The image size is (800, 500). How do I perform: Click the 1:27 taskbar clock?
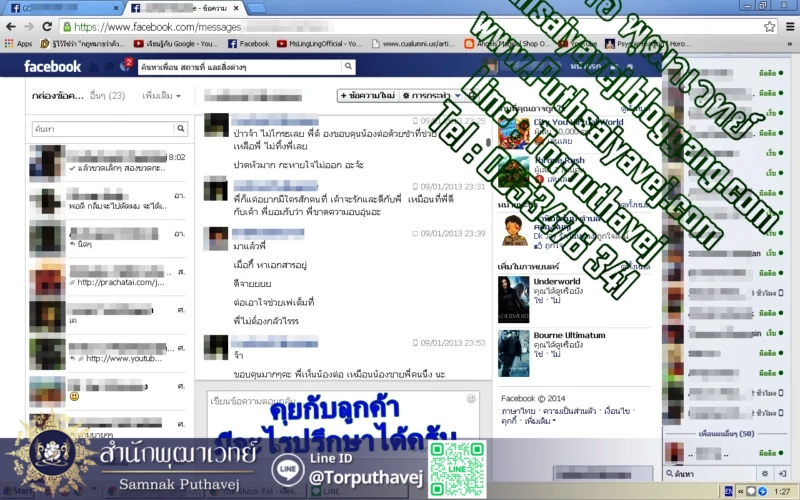point(782,491)
